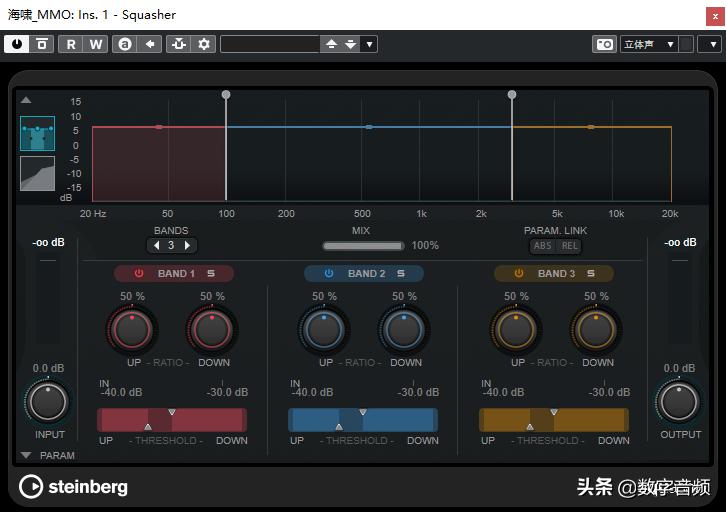Collapse the graphical display with up triangle
Viewport: 726px width, 512px height.
(x=26, y=100)
